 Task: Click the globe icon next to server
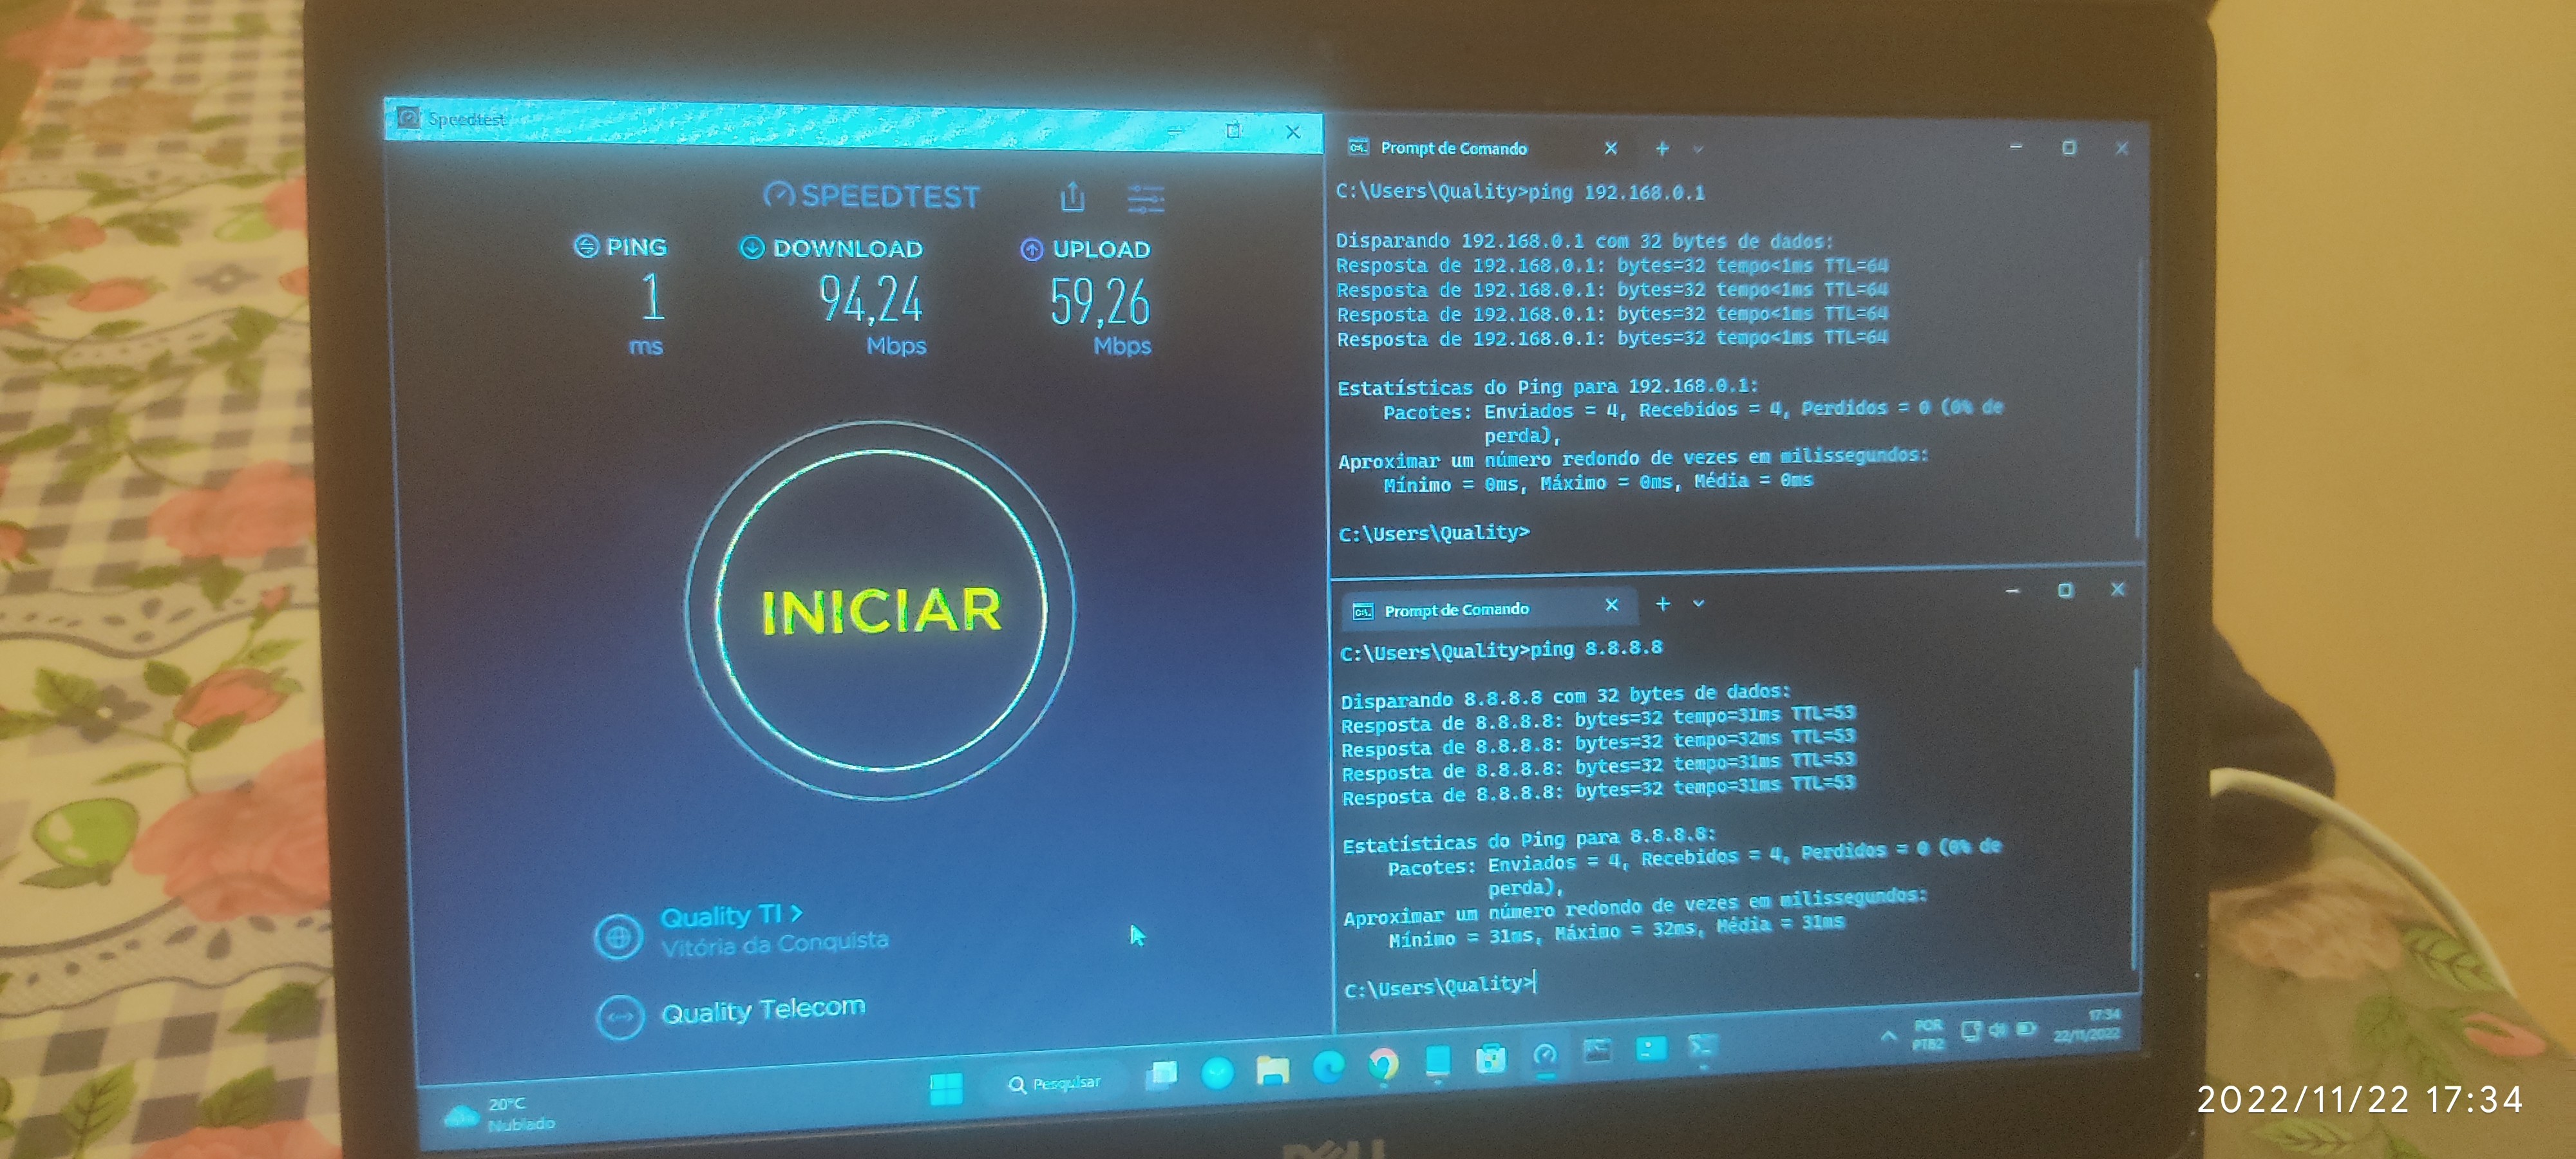coord(618,938)
